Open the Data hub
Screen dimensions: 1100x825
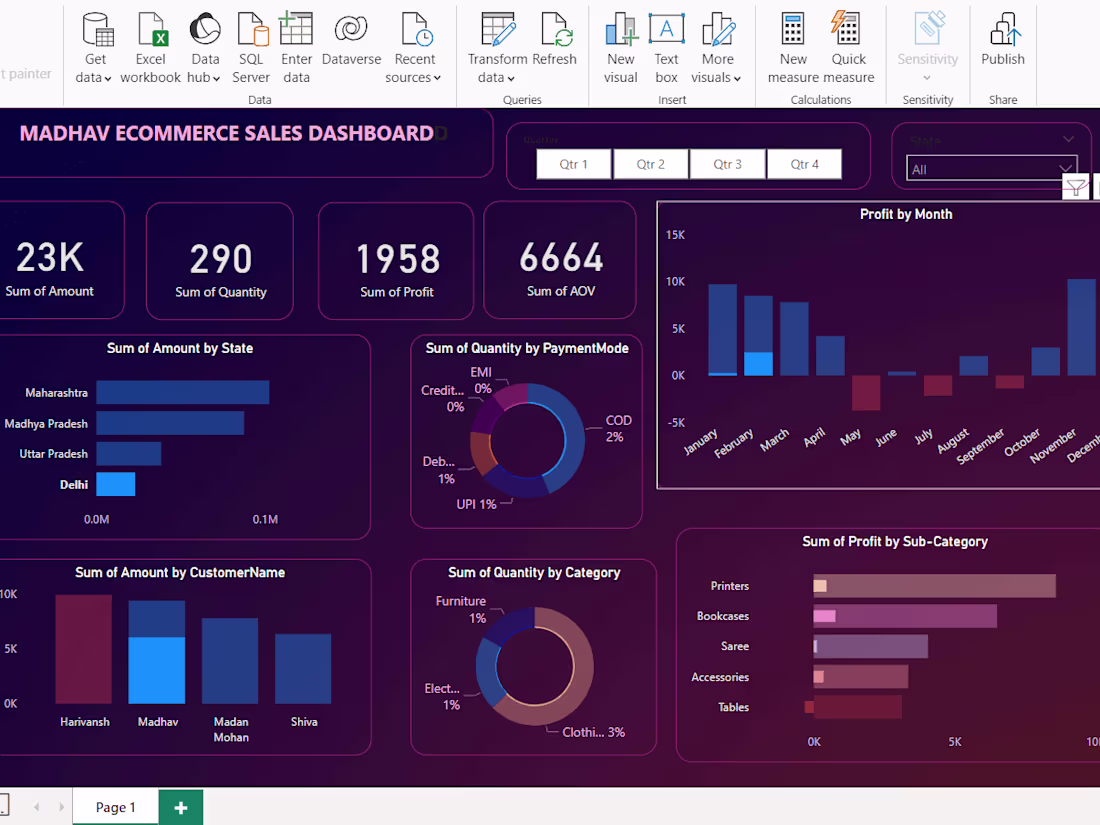(205, 45)
